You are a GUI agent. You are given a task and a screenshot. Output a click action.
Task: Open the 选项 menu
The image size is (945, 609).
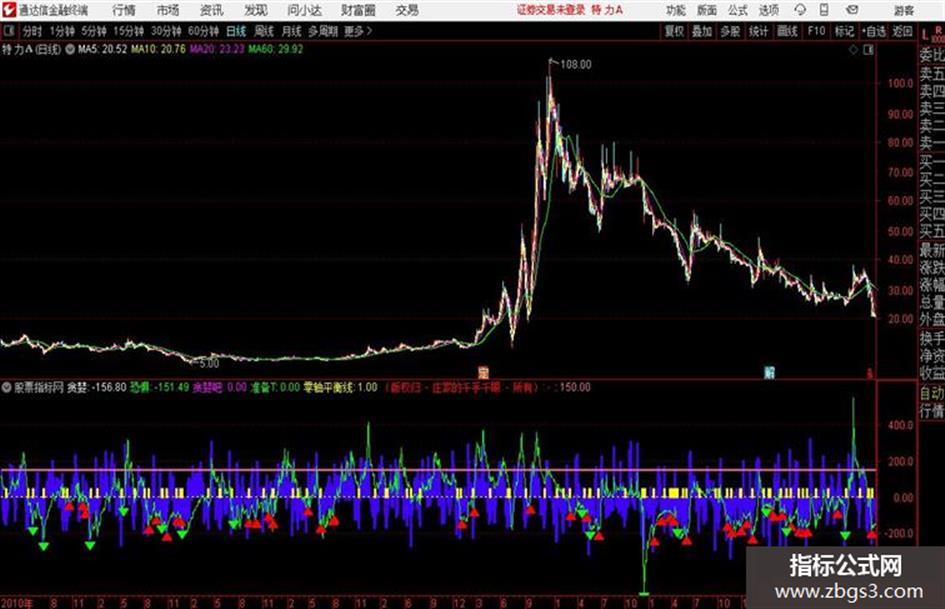click(x=768, y=10)
